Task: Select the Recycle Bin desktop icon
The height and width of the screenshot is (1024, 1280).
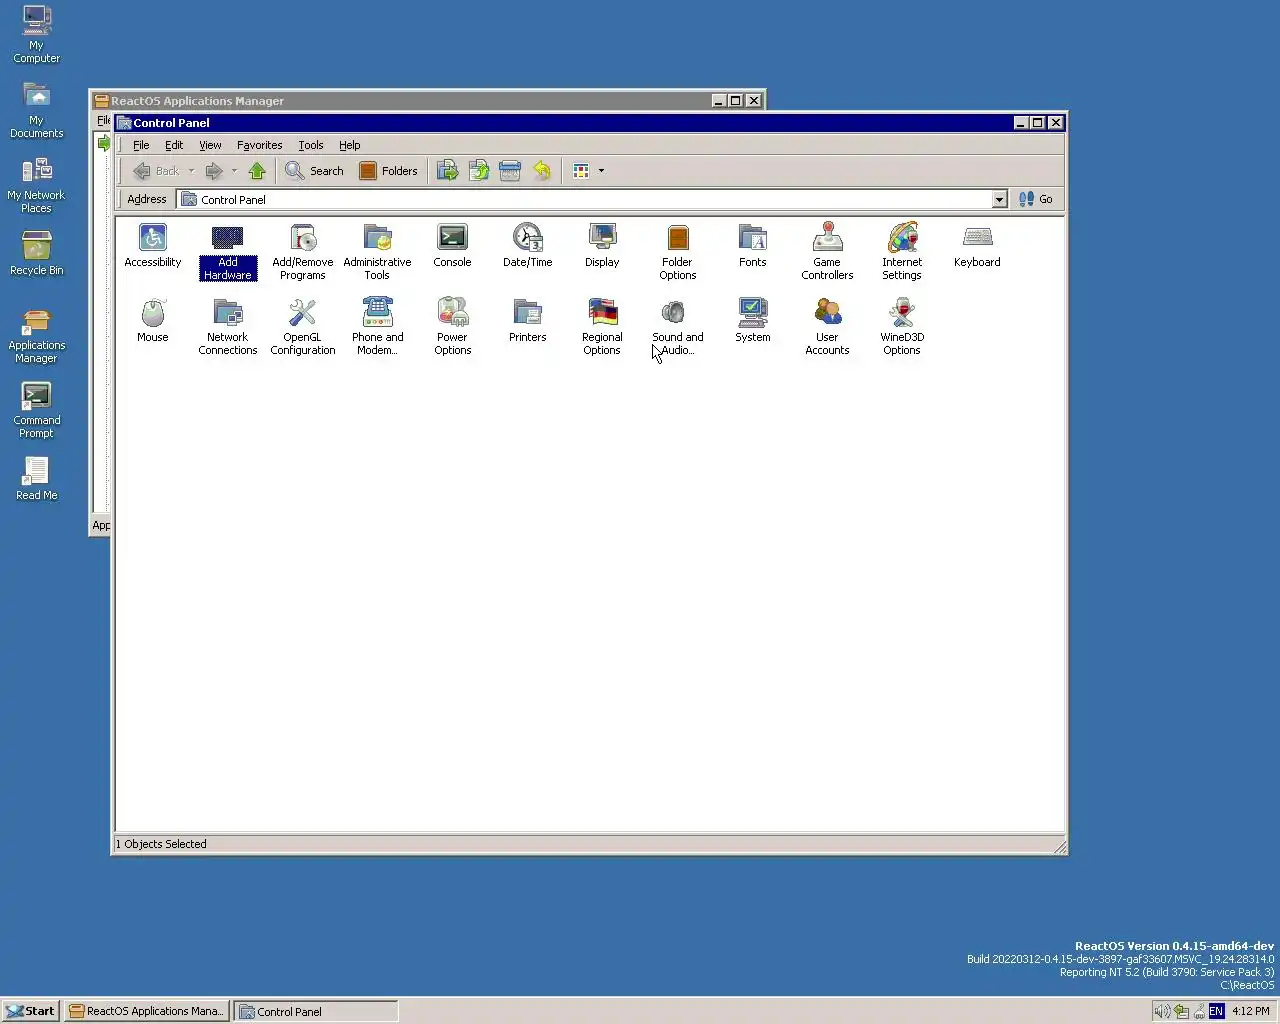Action: [x=36, y=253]
